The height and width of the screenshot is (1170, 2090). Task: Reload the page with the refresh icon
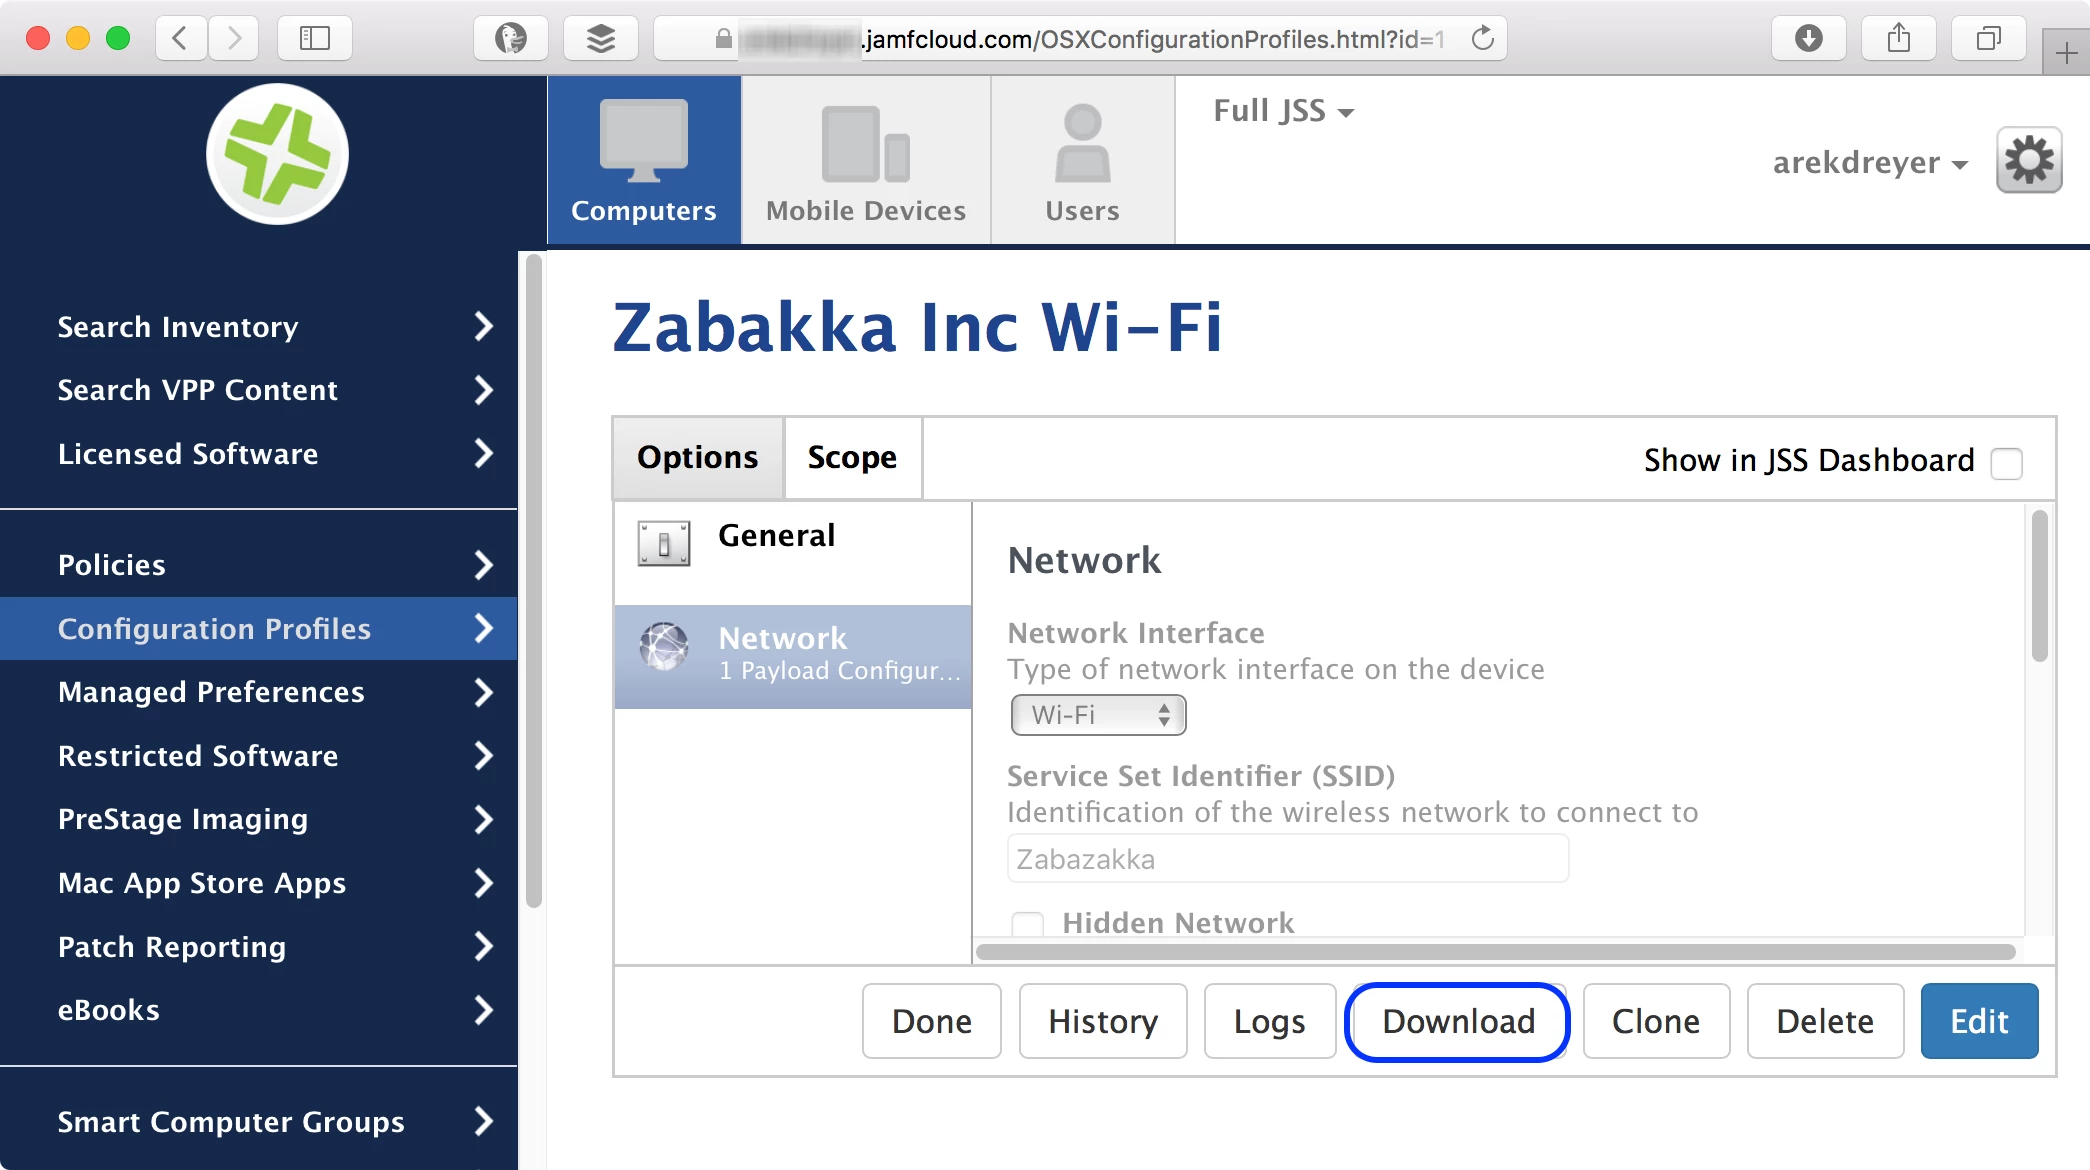[x=1483, y=39]
